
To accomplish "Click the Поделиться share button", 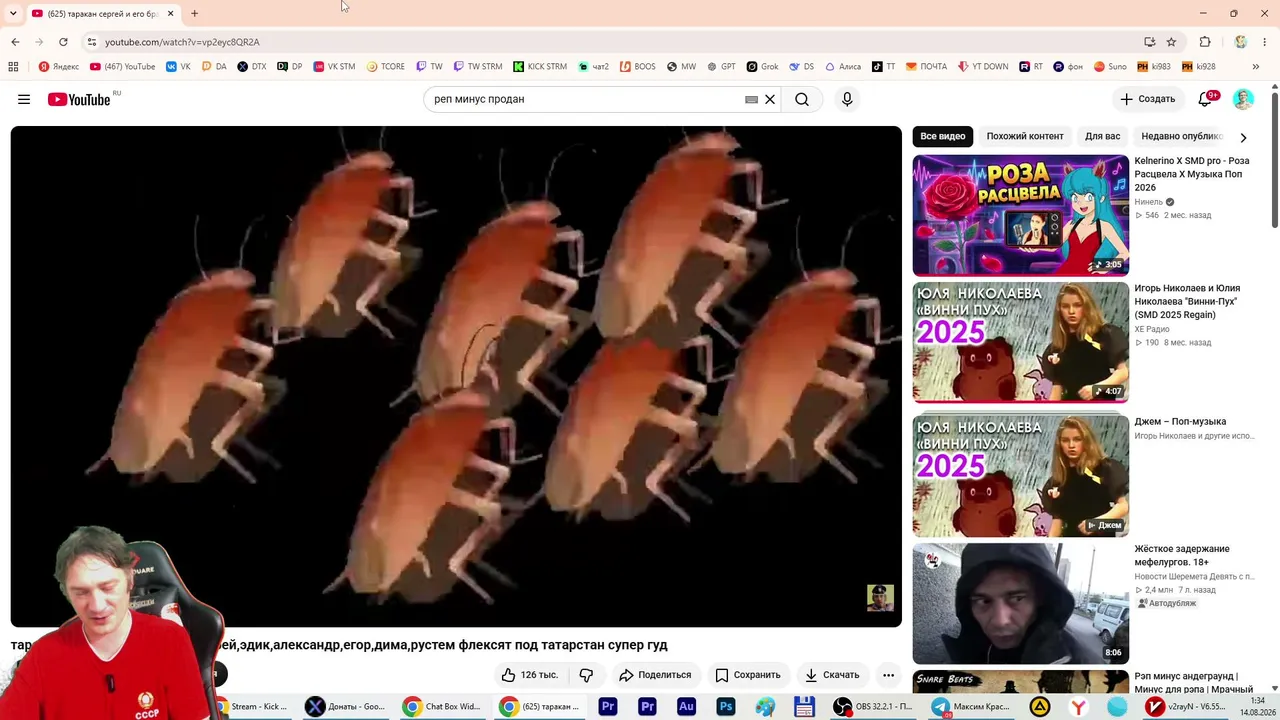I will (x=655, y=675).
